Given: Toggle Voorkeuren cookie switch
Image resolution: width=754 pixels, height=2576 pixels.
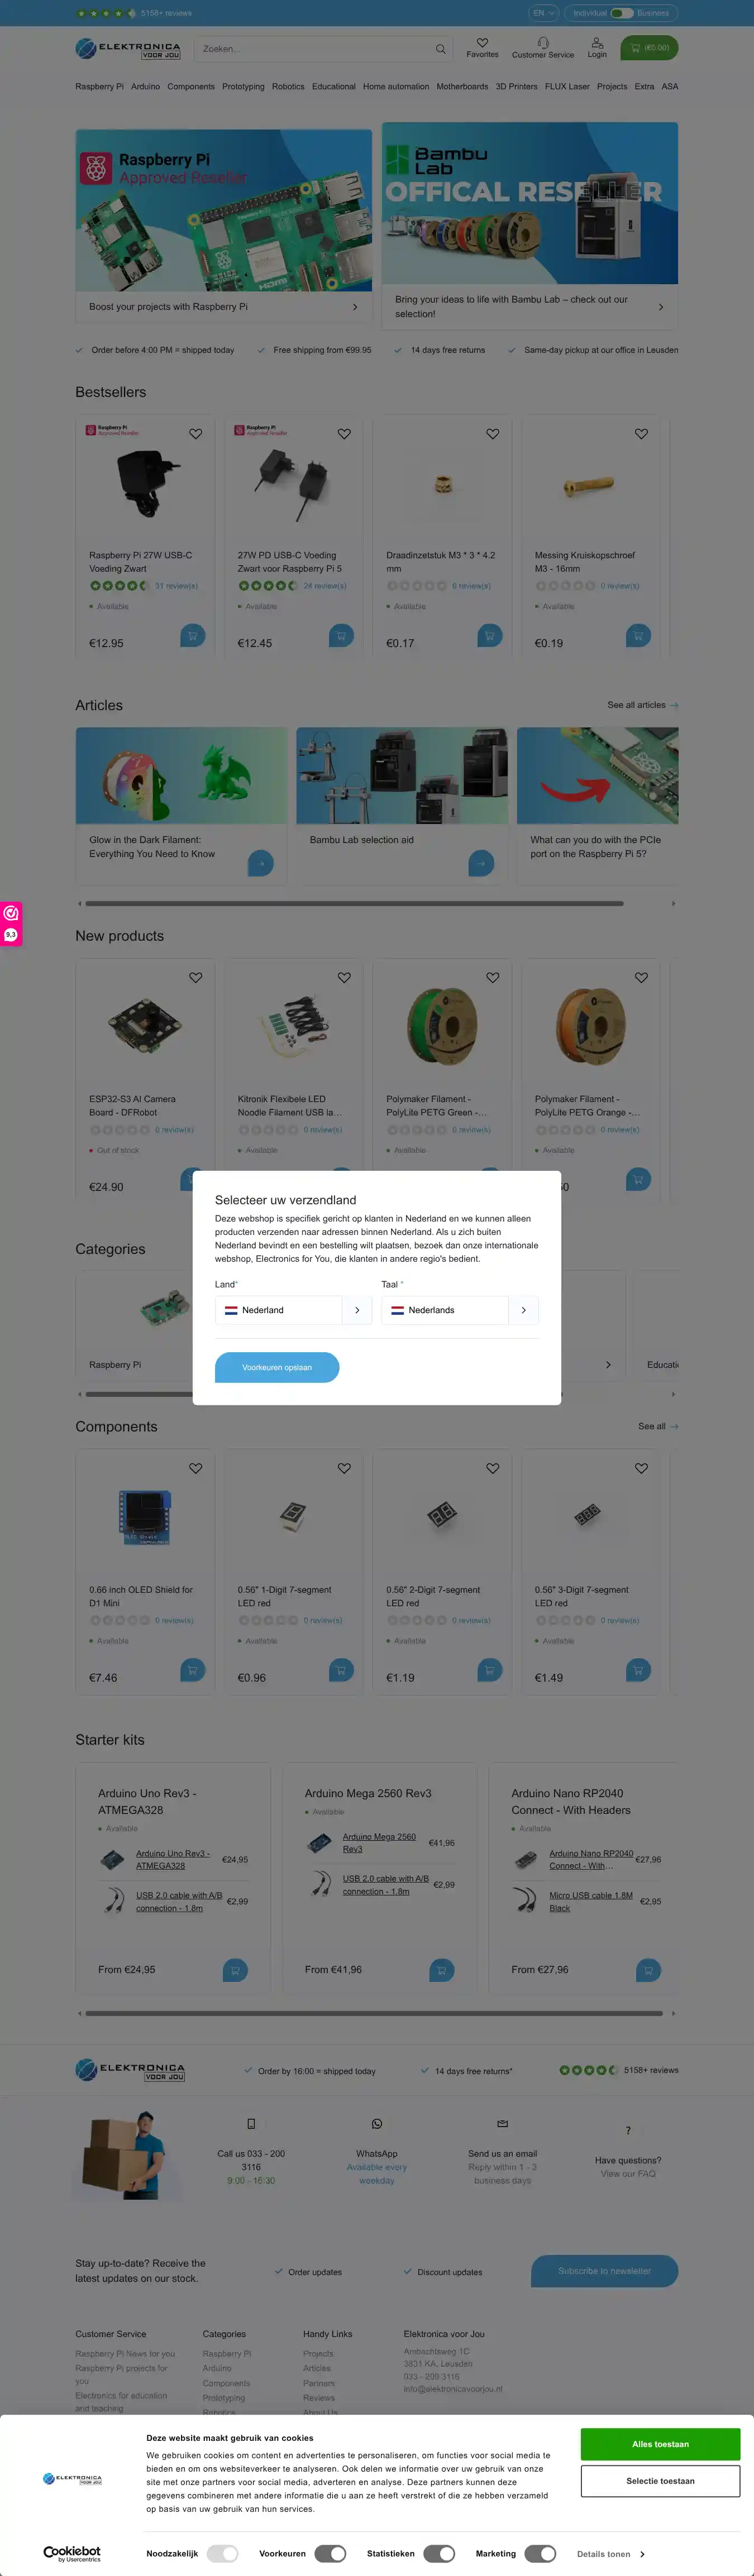Looking at the screenshot, I should (x=330, y=2553).
